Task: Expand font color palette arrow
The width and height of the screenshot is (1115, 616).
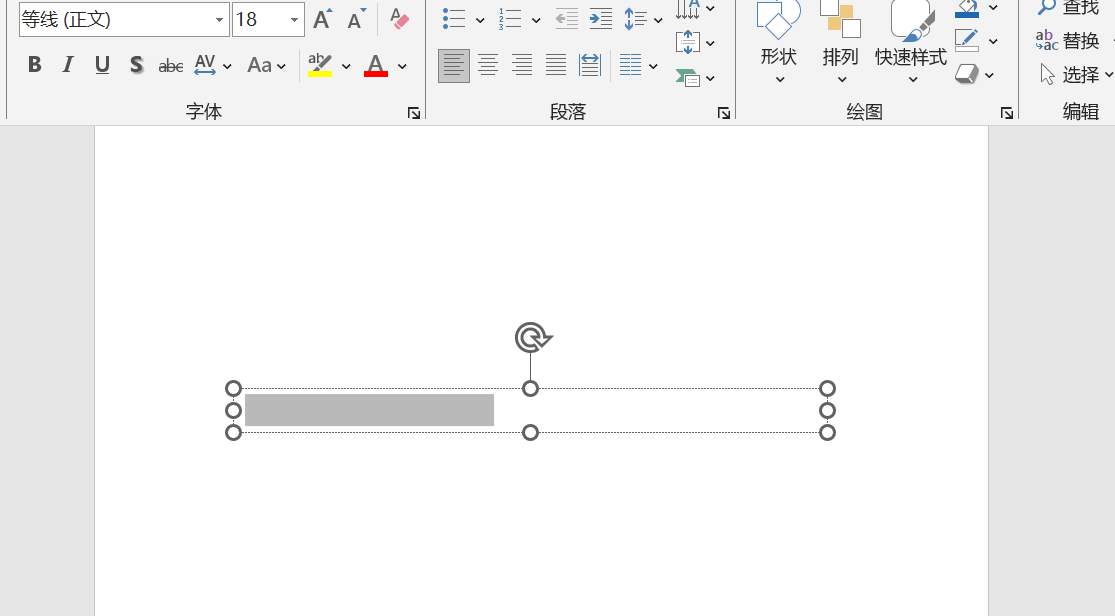Action: click(x=402, y=66)
